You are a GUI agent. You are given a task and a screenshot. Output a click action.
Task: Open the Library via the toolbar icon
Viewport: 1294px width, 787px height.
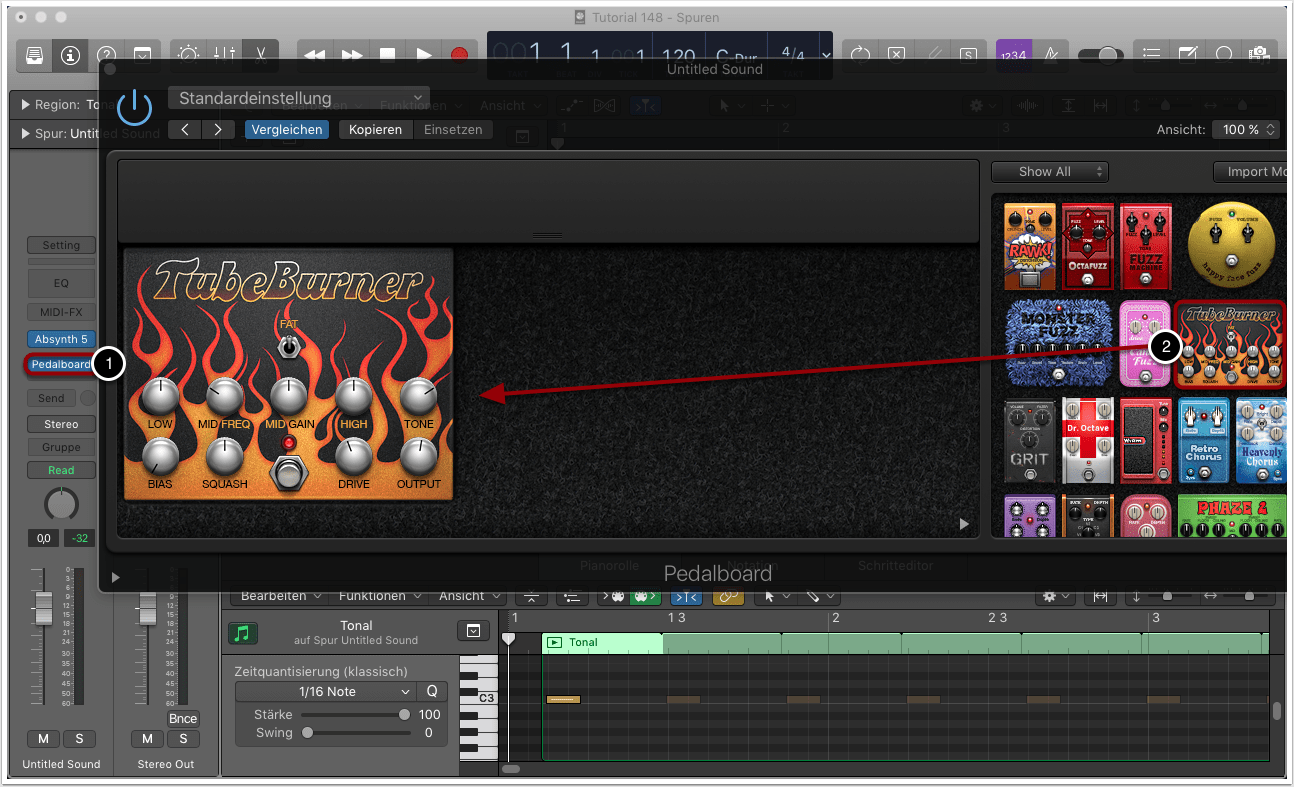34,55
